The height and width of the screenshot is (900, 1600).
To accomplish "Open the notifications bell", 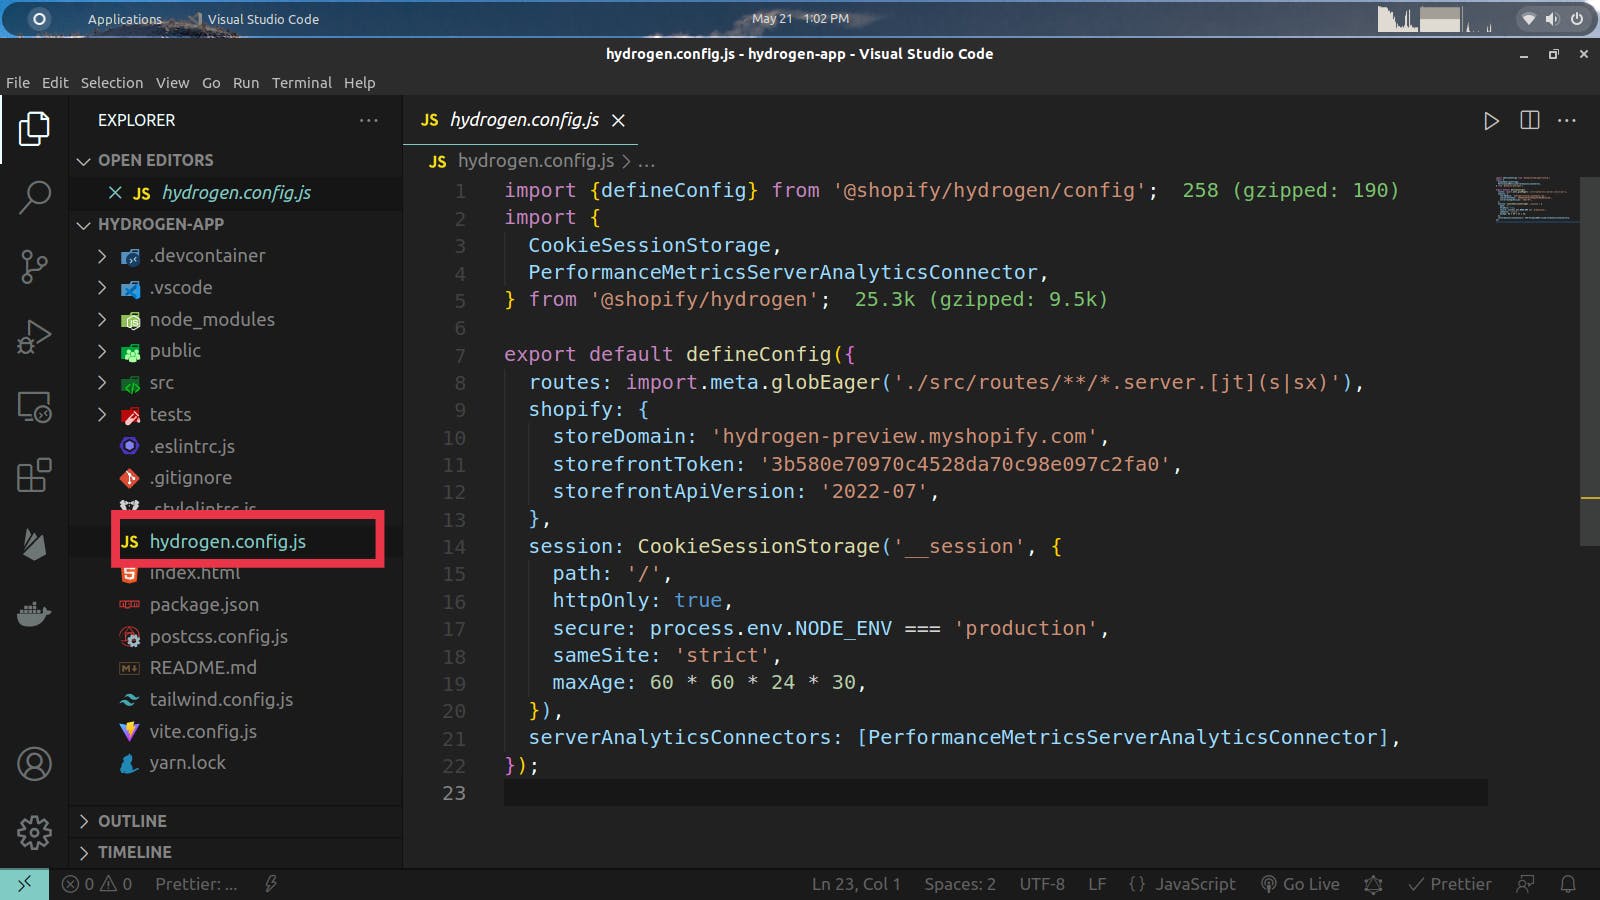I will coord(1568,884).
